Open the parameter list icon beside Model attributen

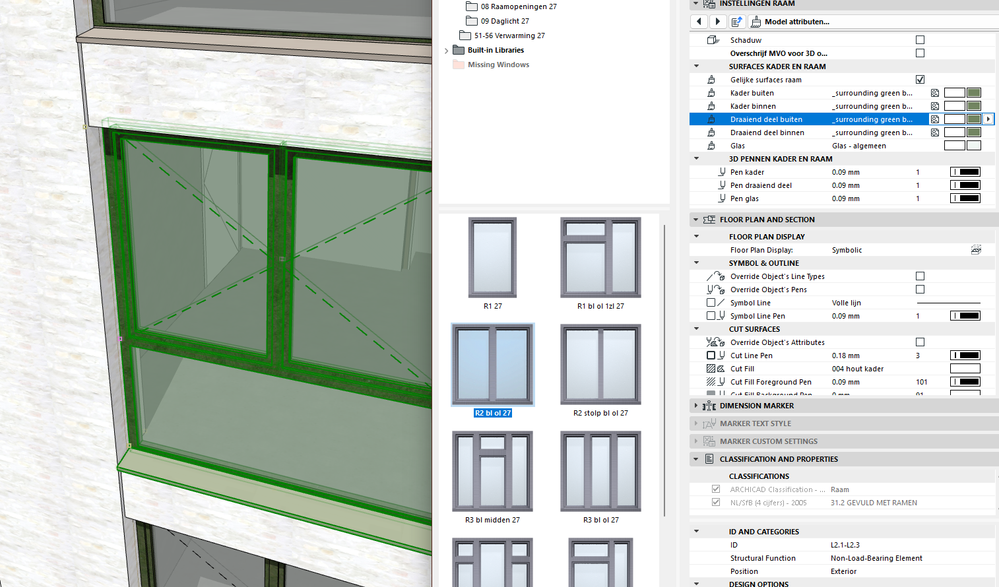coord(737,22)
